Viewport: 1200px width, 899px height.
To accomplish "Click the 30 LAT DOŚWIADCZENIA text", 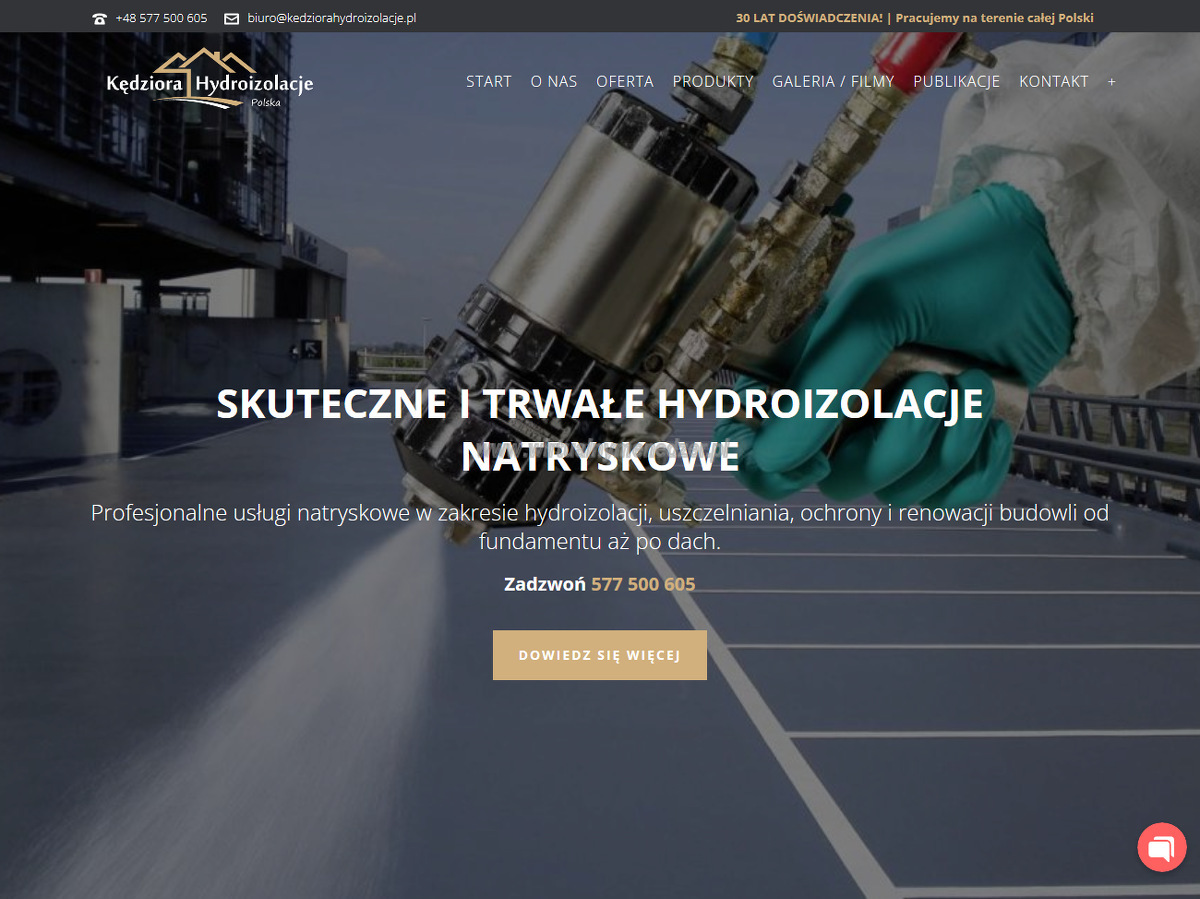I will [810, 19].
